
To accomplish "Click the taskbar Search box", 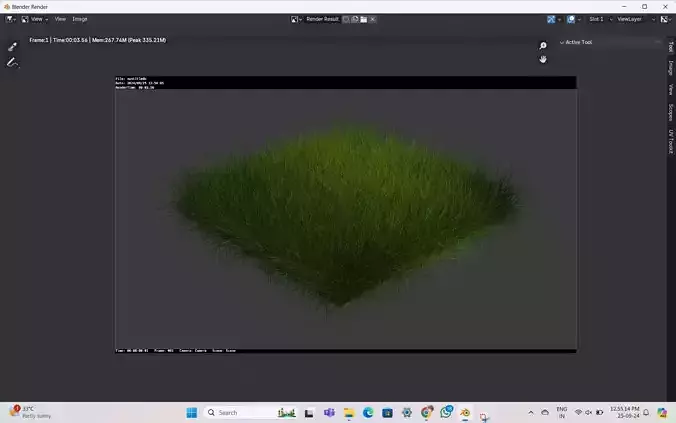I will (x=250, y=413).
